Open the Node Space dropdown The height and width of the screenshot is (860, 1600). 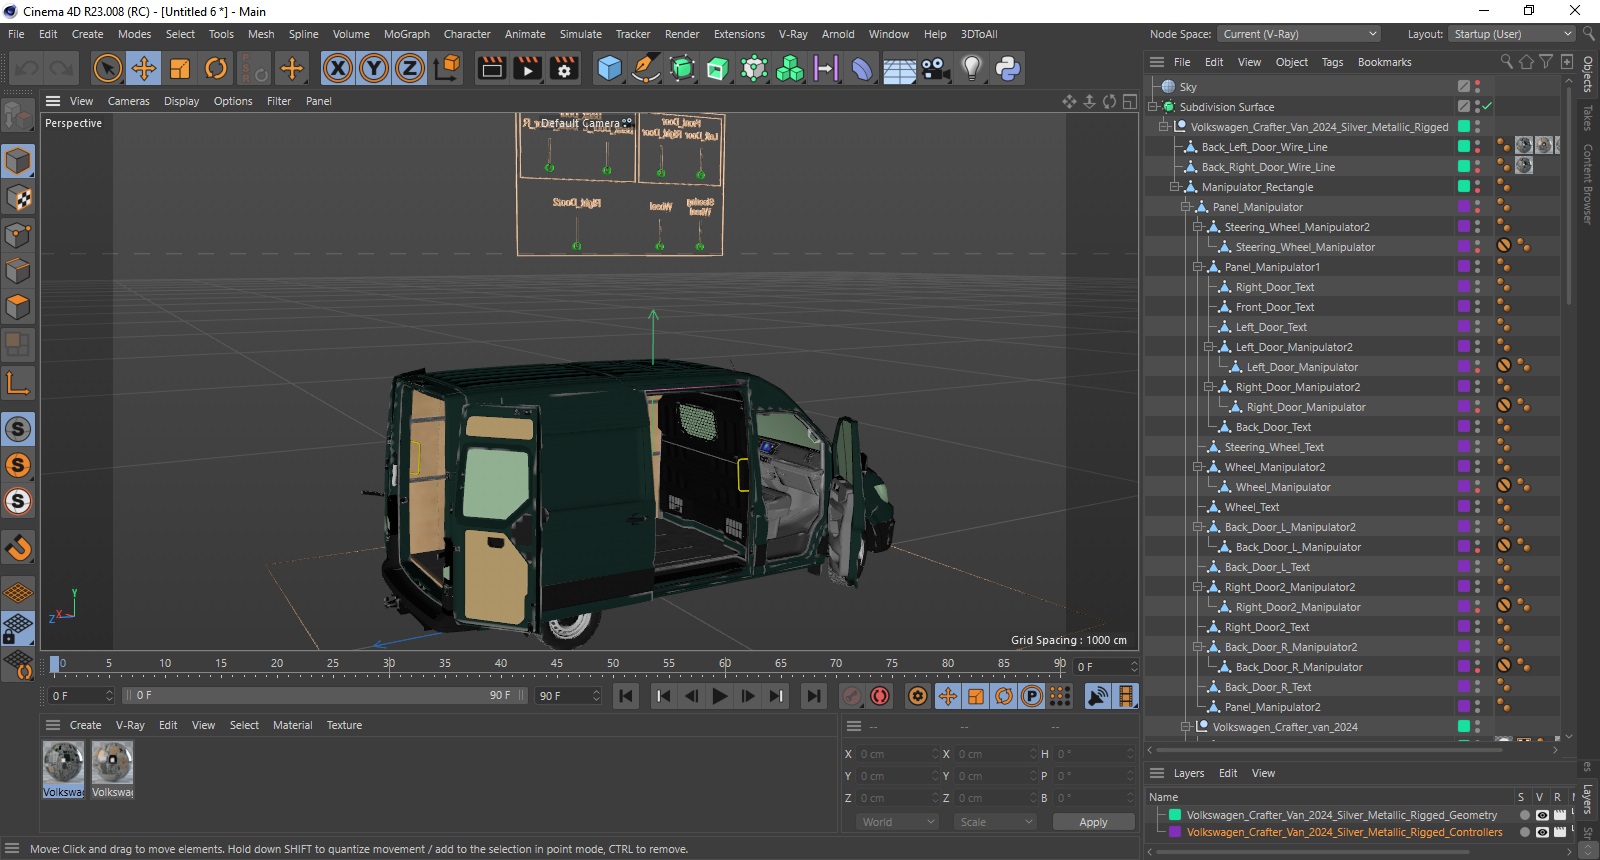(1299, 34)
